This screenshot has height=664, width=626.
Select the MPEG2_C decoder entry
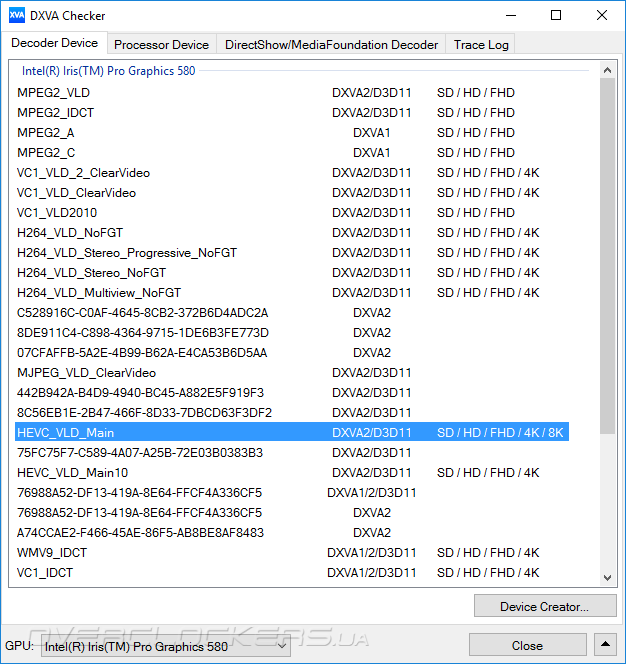pos(292,152)
